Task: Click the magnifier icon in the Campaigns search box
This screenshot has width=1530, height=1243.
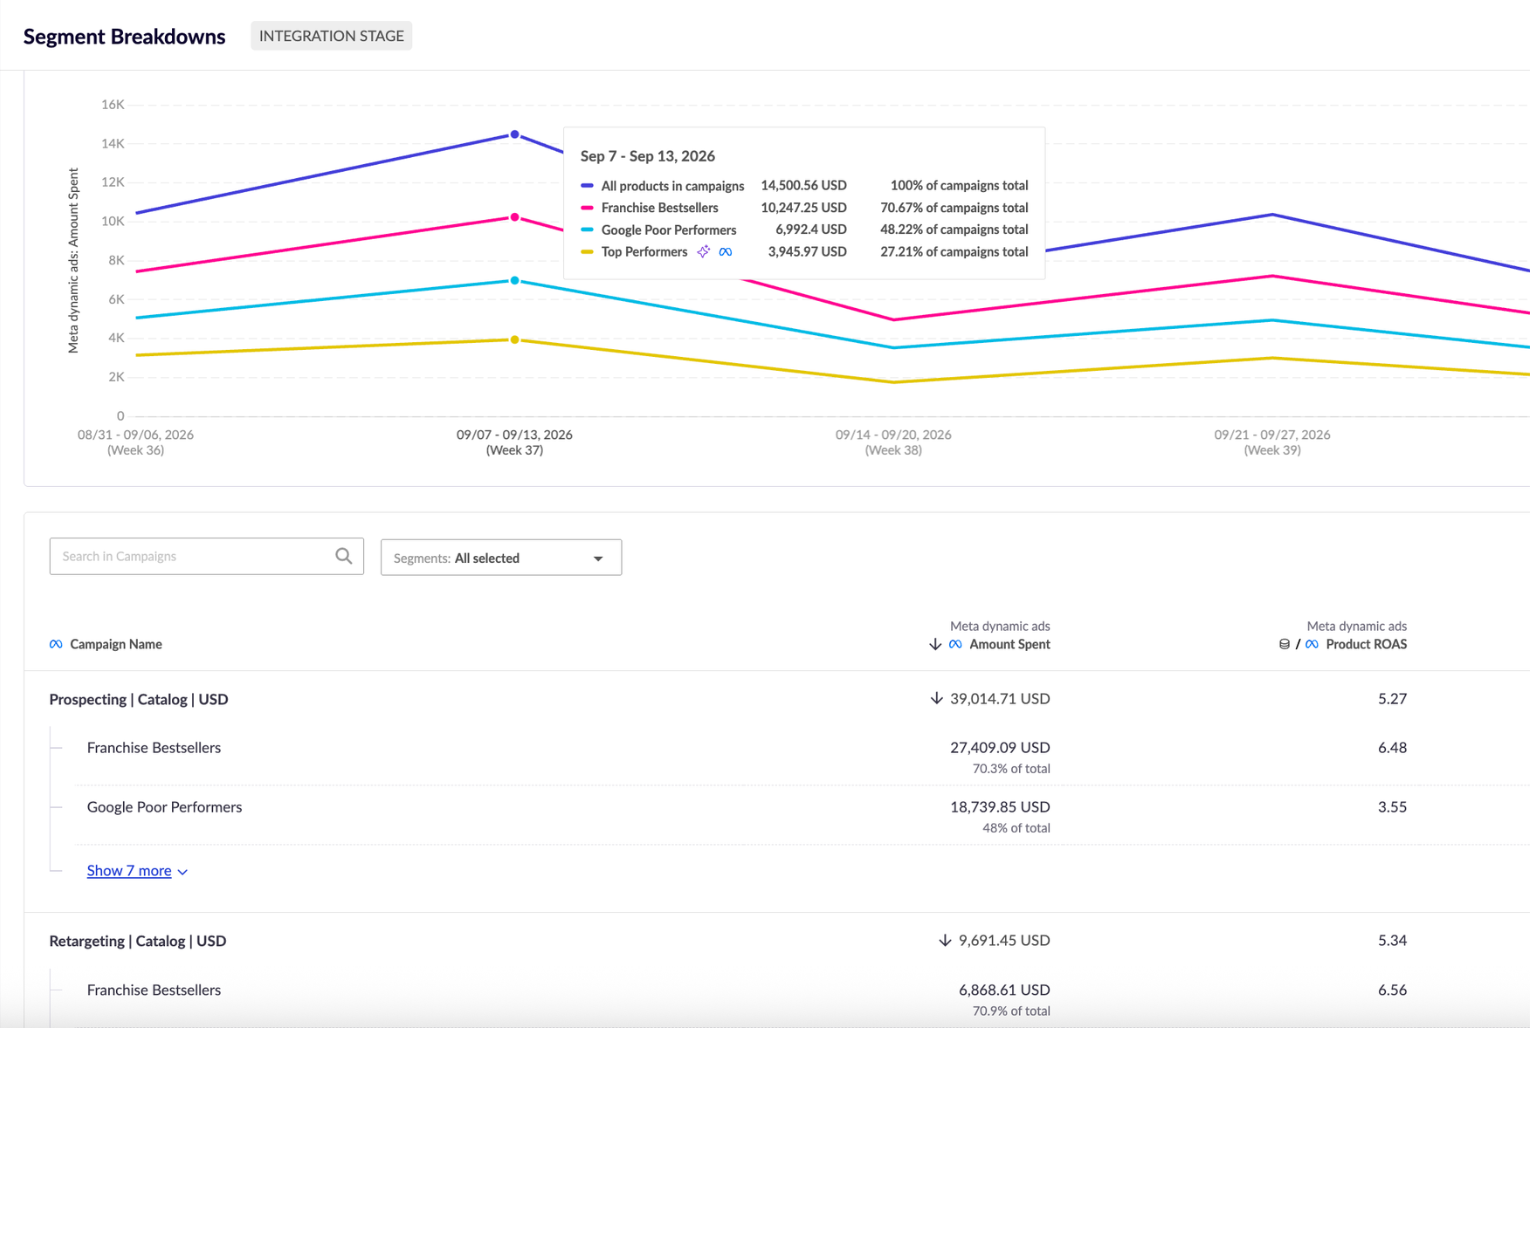Action: (x=343, y=556)
